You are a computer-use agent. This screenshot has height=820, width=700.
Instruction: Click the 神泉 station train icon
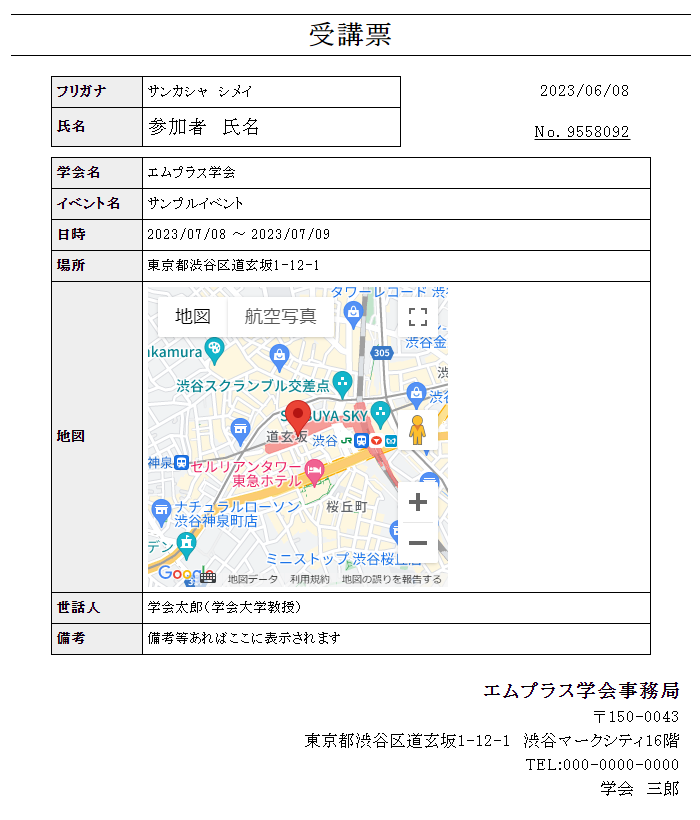181,463
